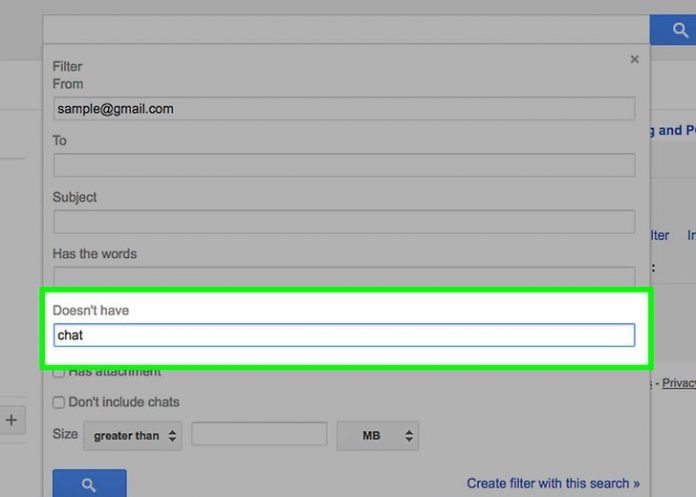Click the magnifier search button in filter form

tap(89, 484)
